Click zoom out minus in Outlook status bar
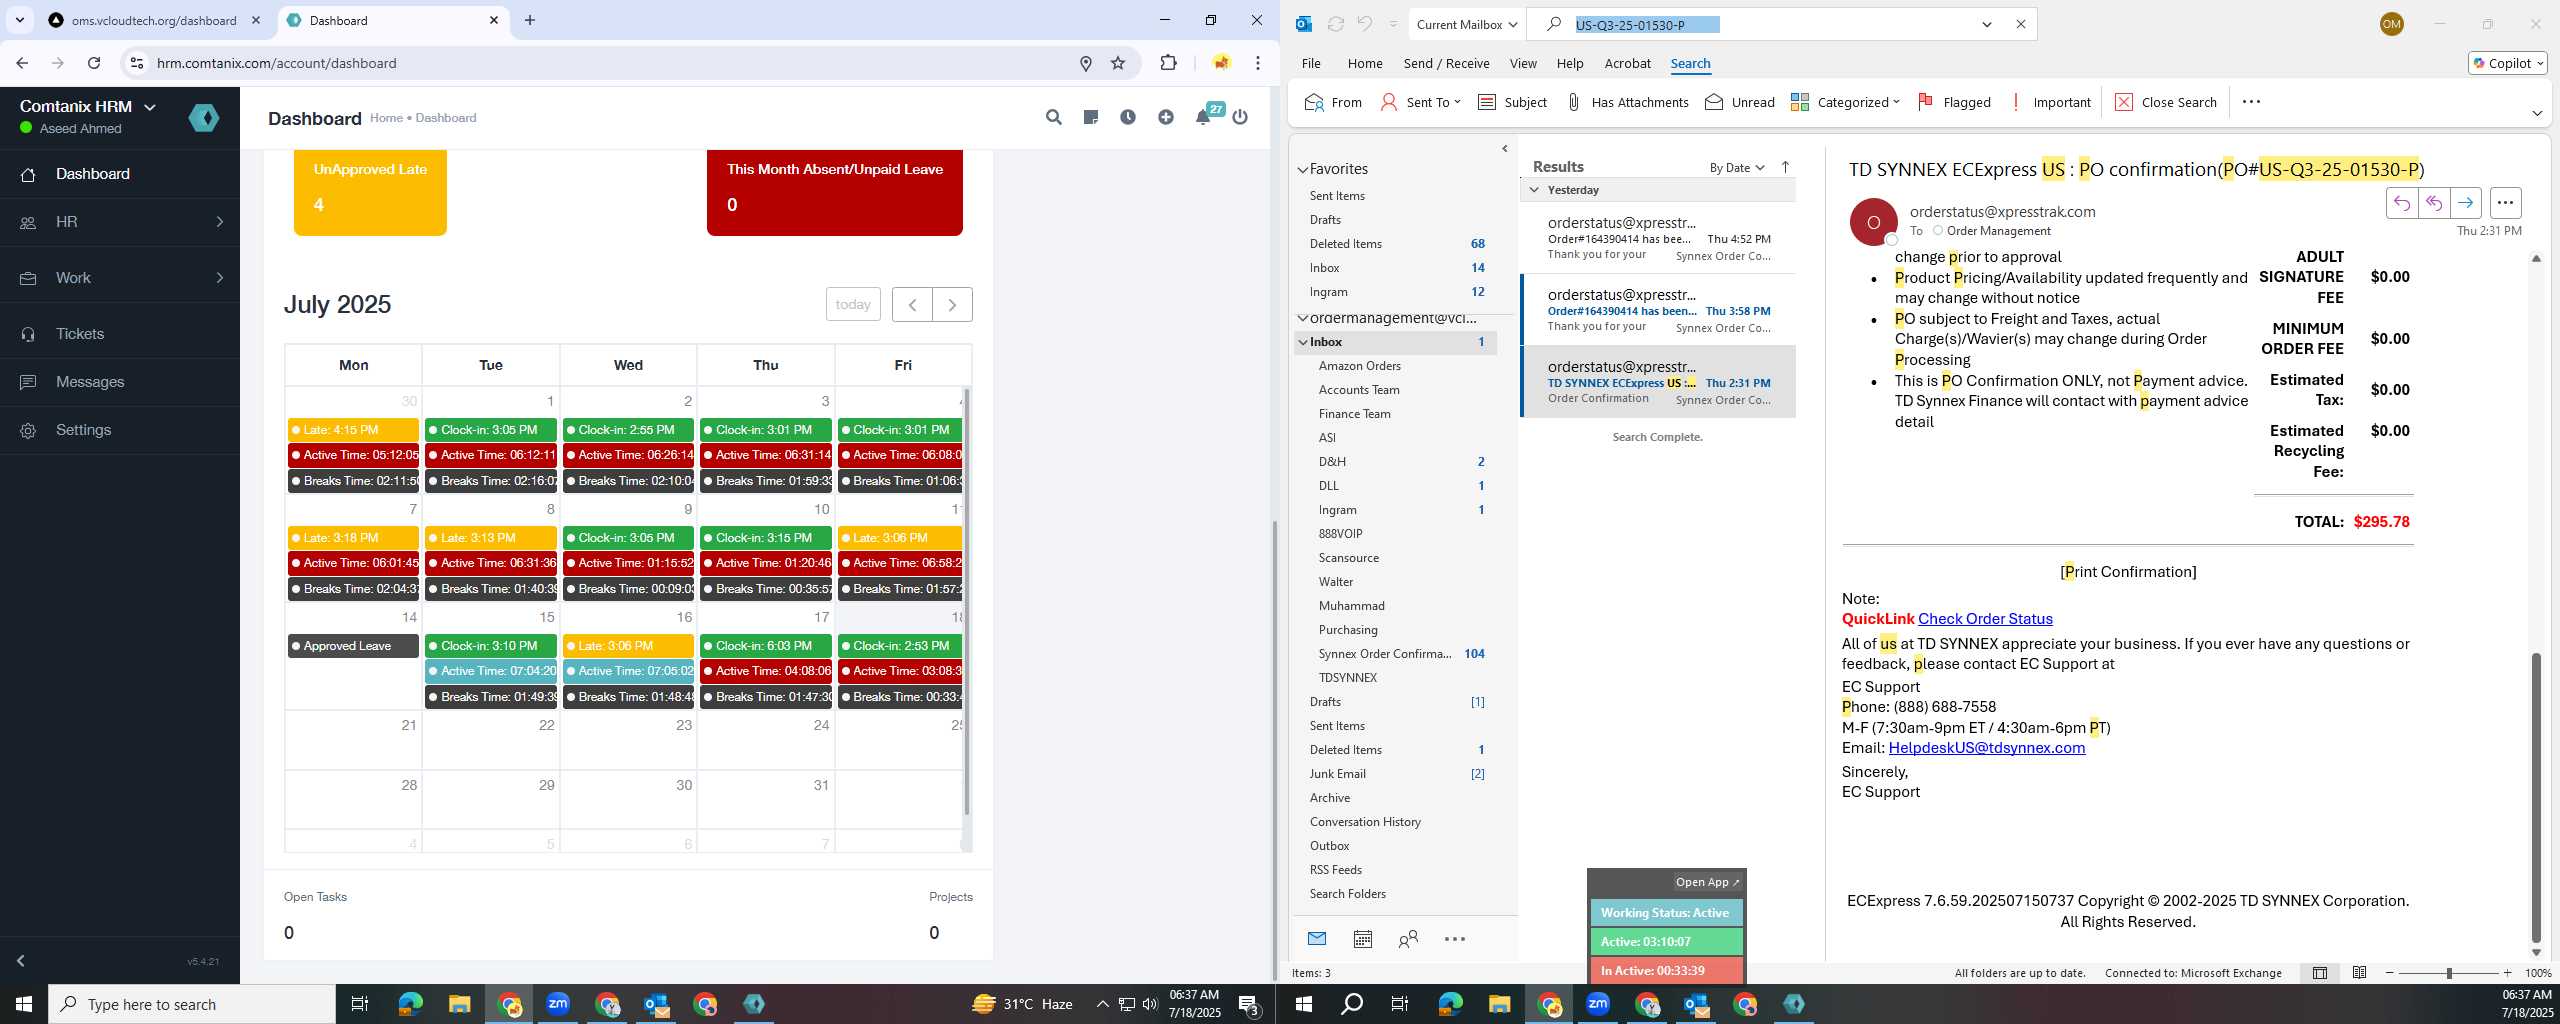 point(2390,973)
